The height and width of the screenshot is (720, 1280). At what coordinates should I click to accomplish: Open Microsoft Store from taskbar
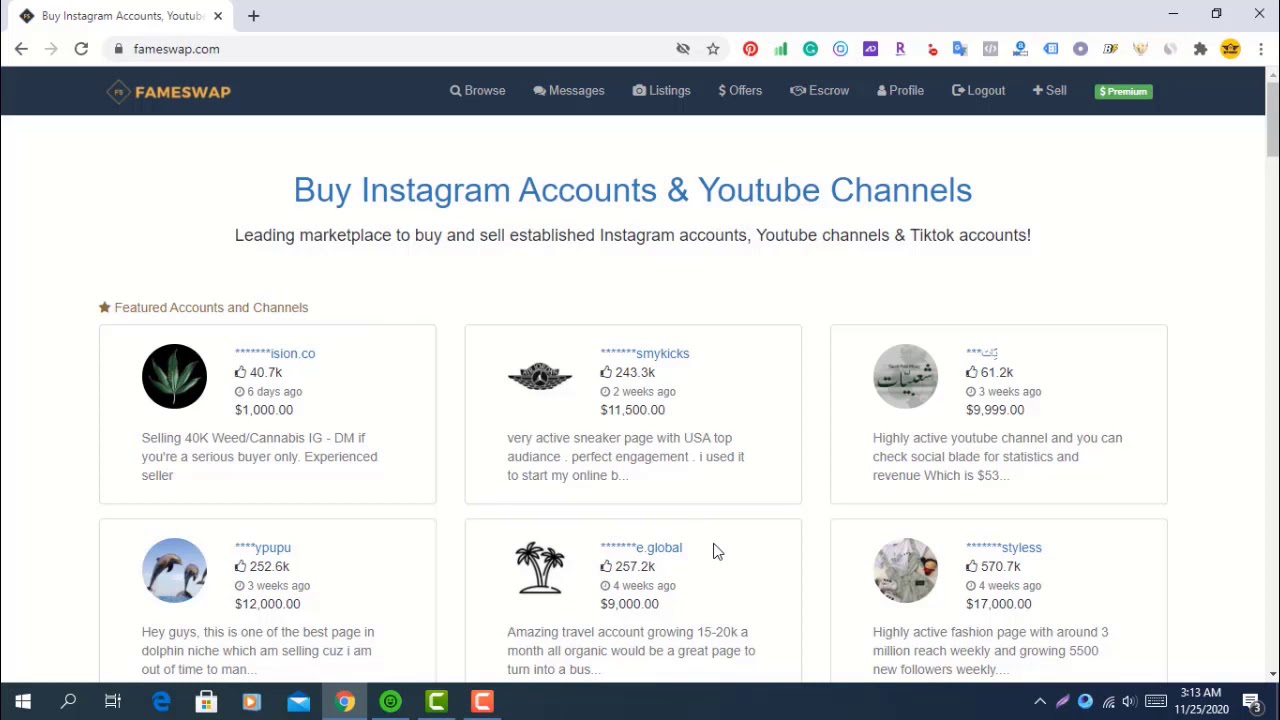pyautogui.click(x=206, y=702)
